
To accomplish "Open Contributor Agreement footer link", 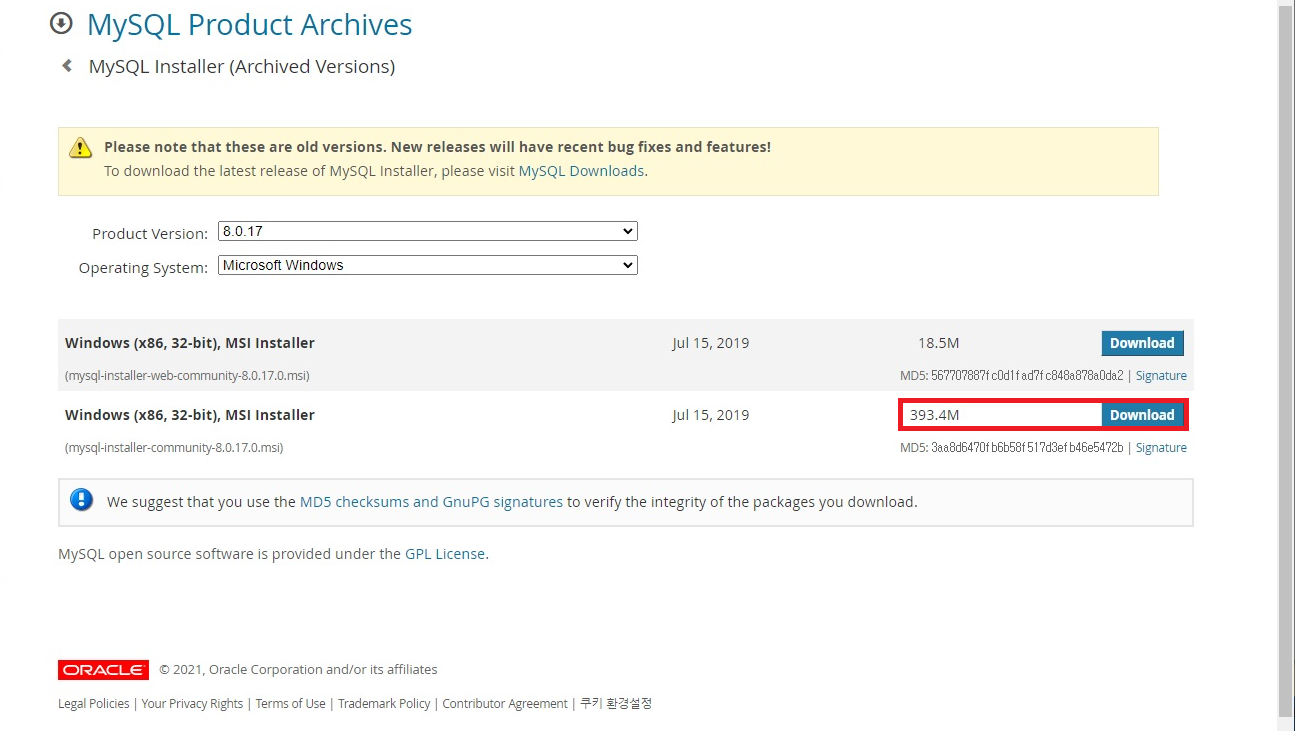I will point(505,704).
